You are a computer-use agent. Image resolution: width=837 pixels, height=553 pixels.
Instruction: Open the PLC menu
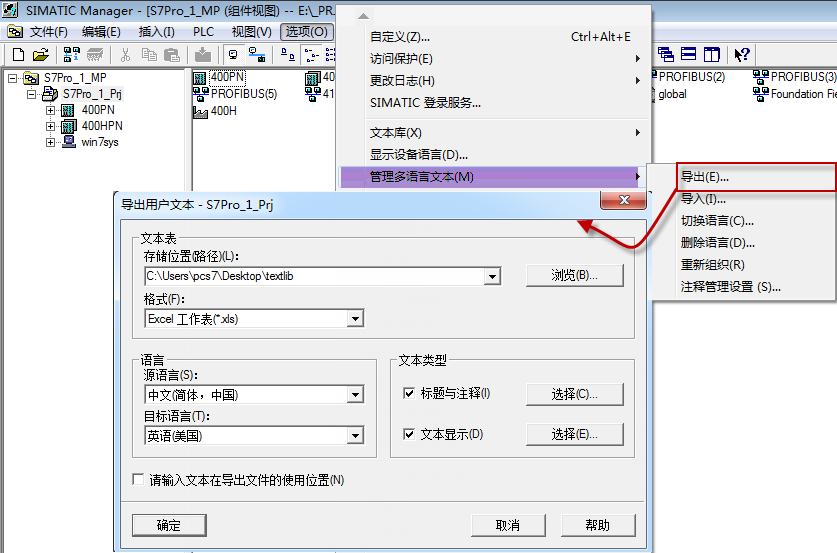(x=203, y=32)
